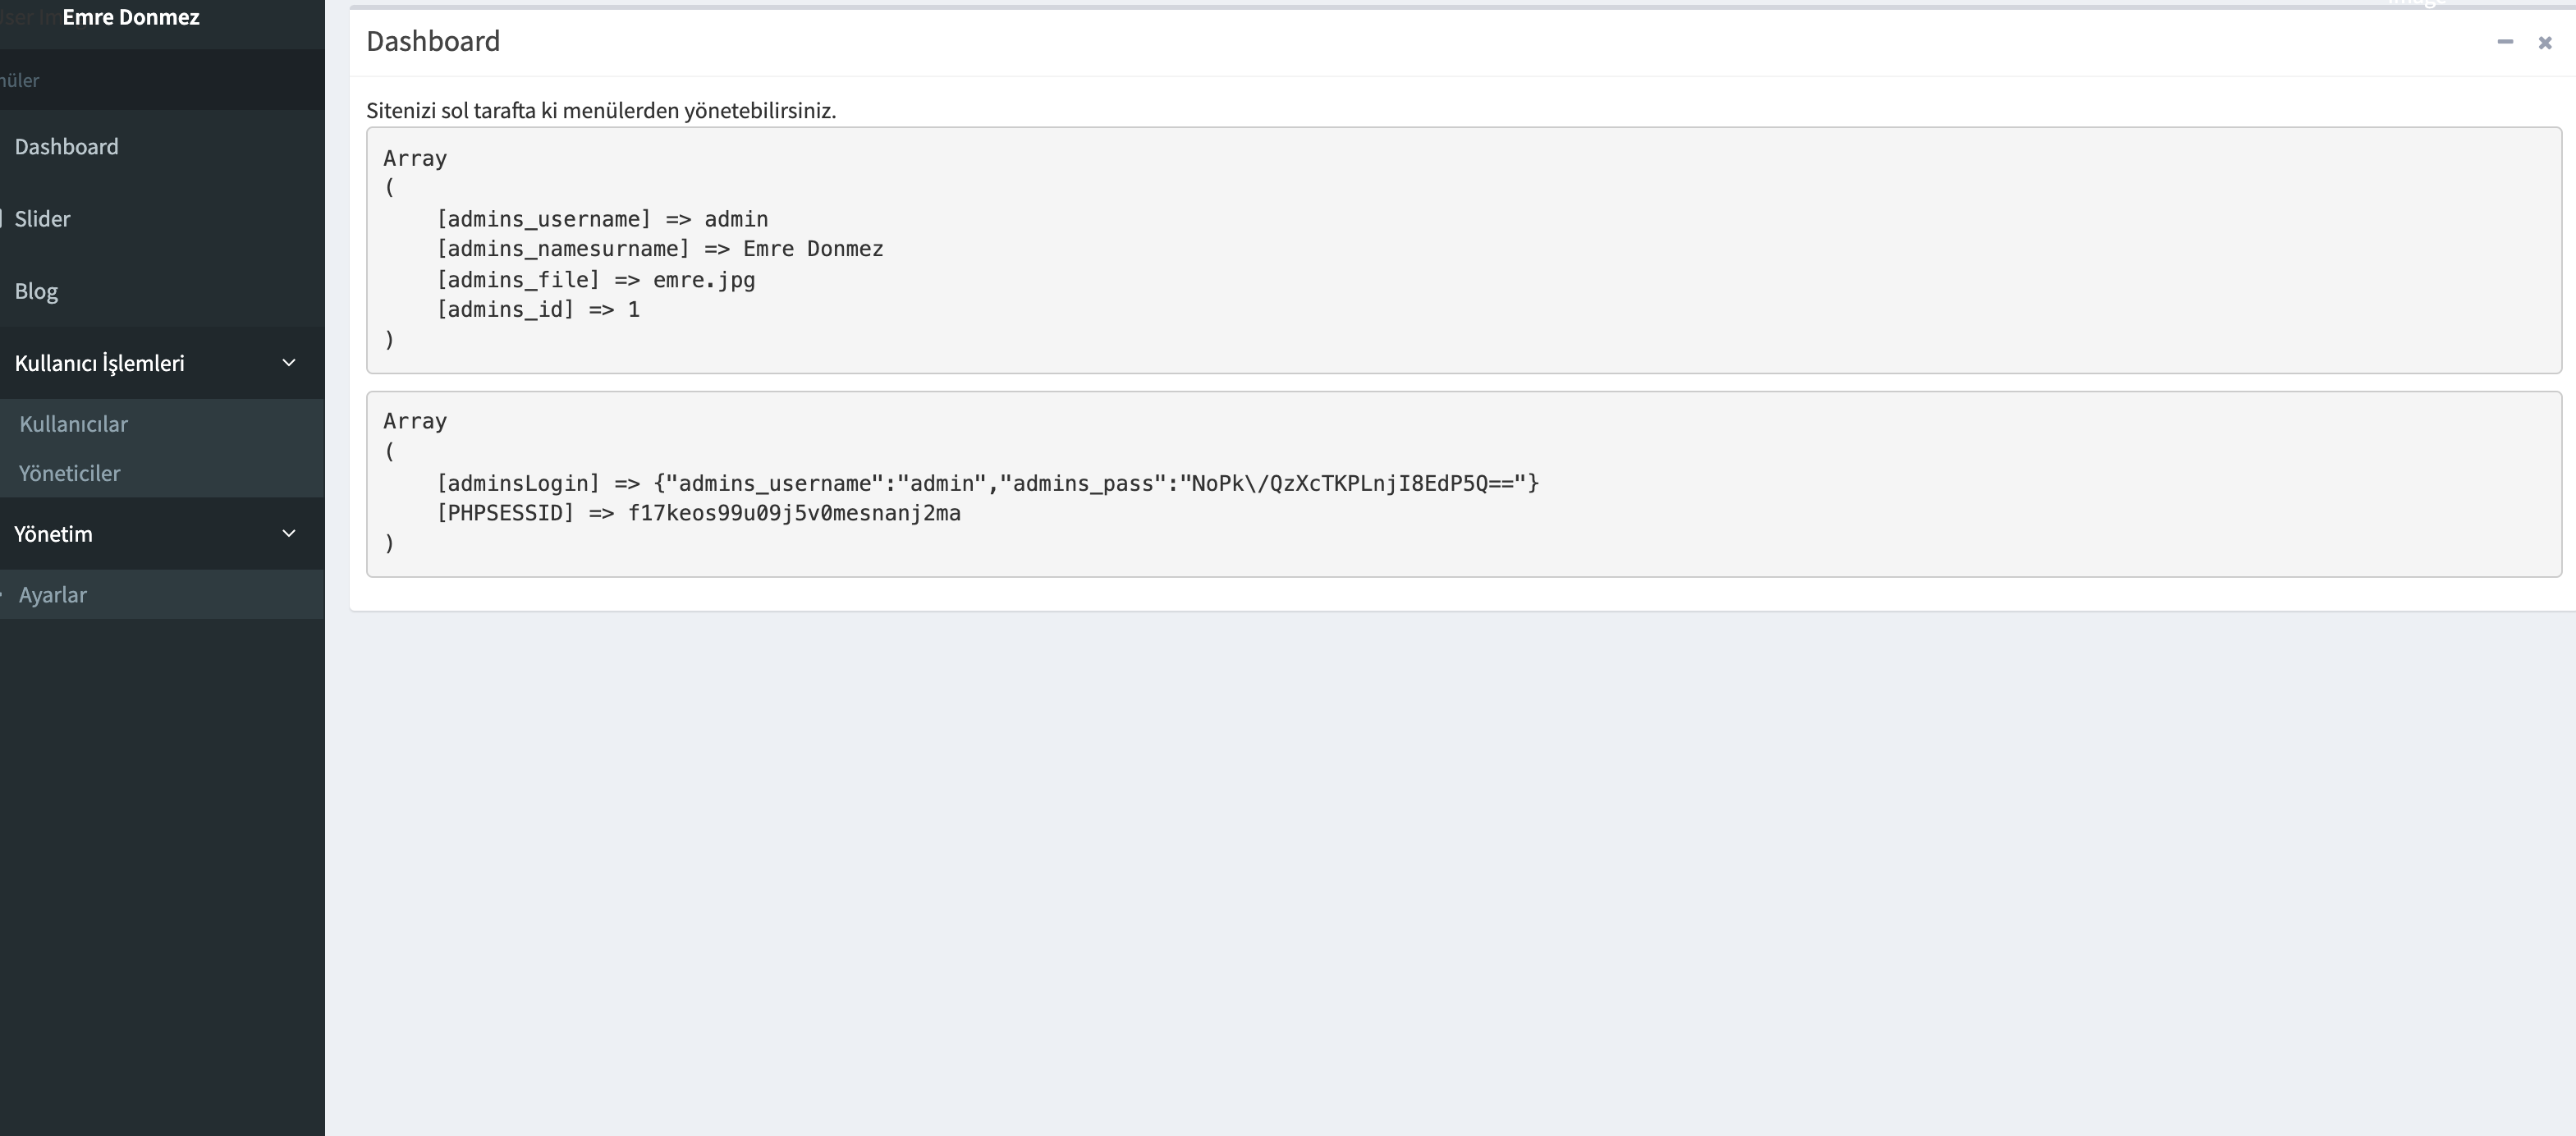This screenshot has height=1136, width=2576.
Task: Close the Dashboard widget with the X icon
Action: tap(2544, 42)
